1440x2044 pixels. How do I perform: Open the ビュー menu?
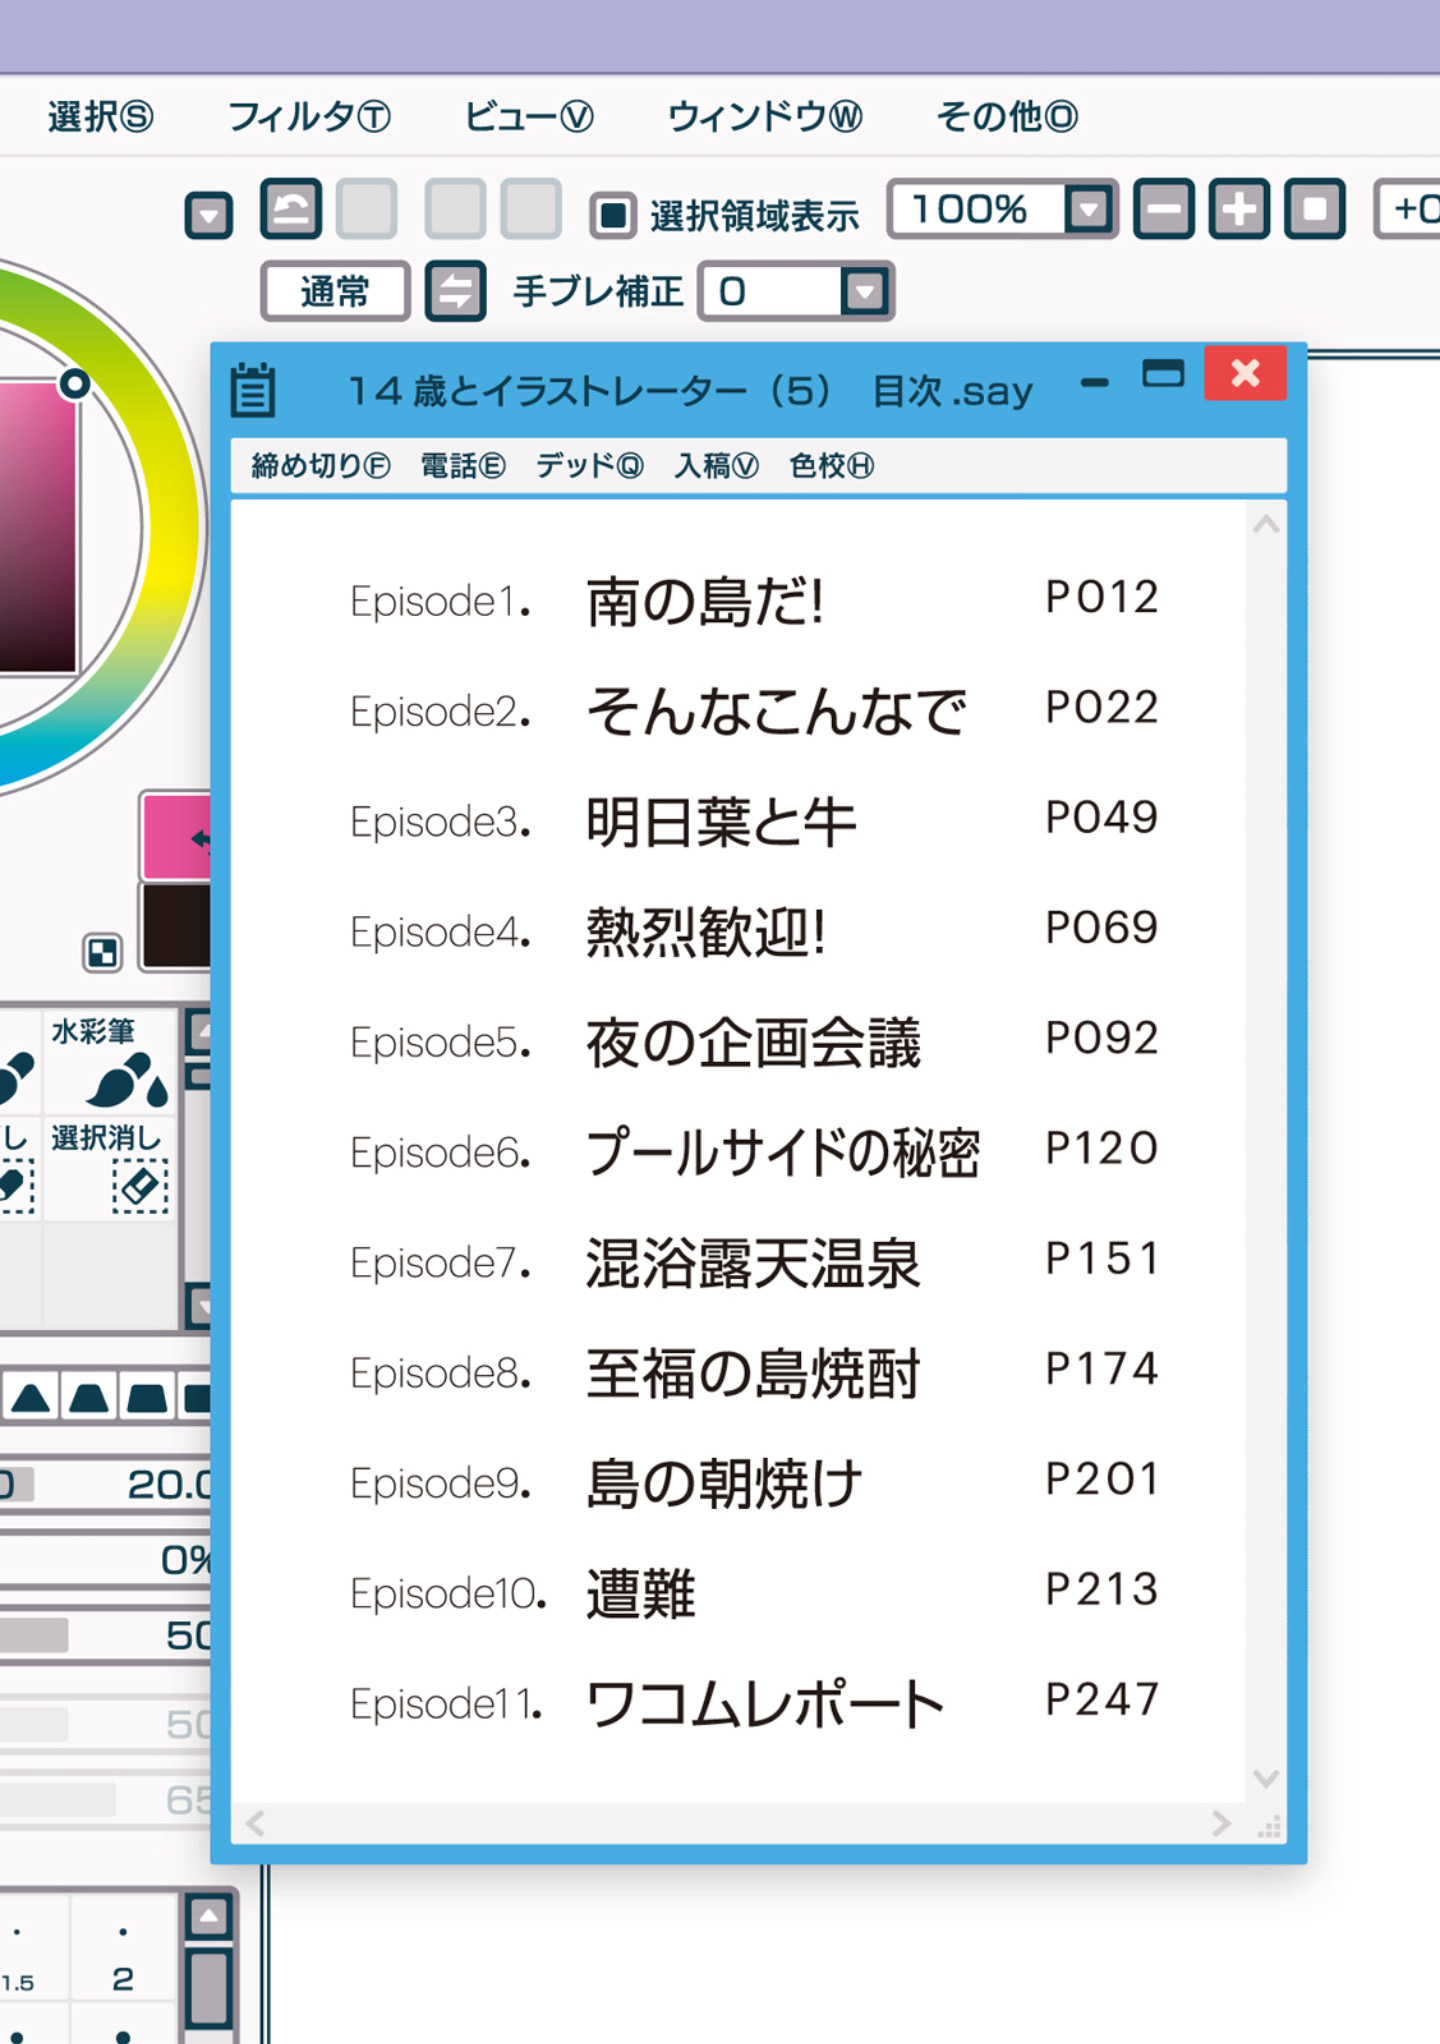pyautogui.click(x=528, y=117)
